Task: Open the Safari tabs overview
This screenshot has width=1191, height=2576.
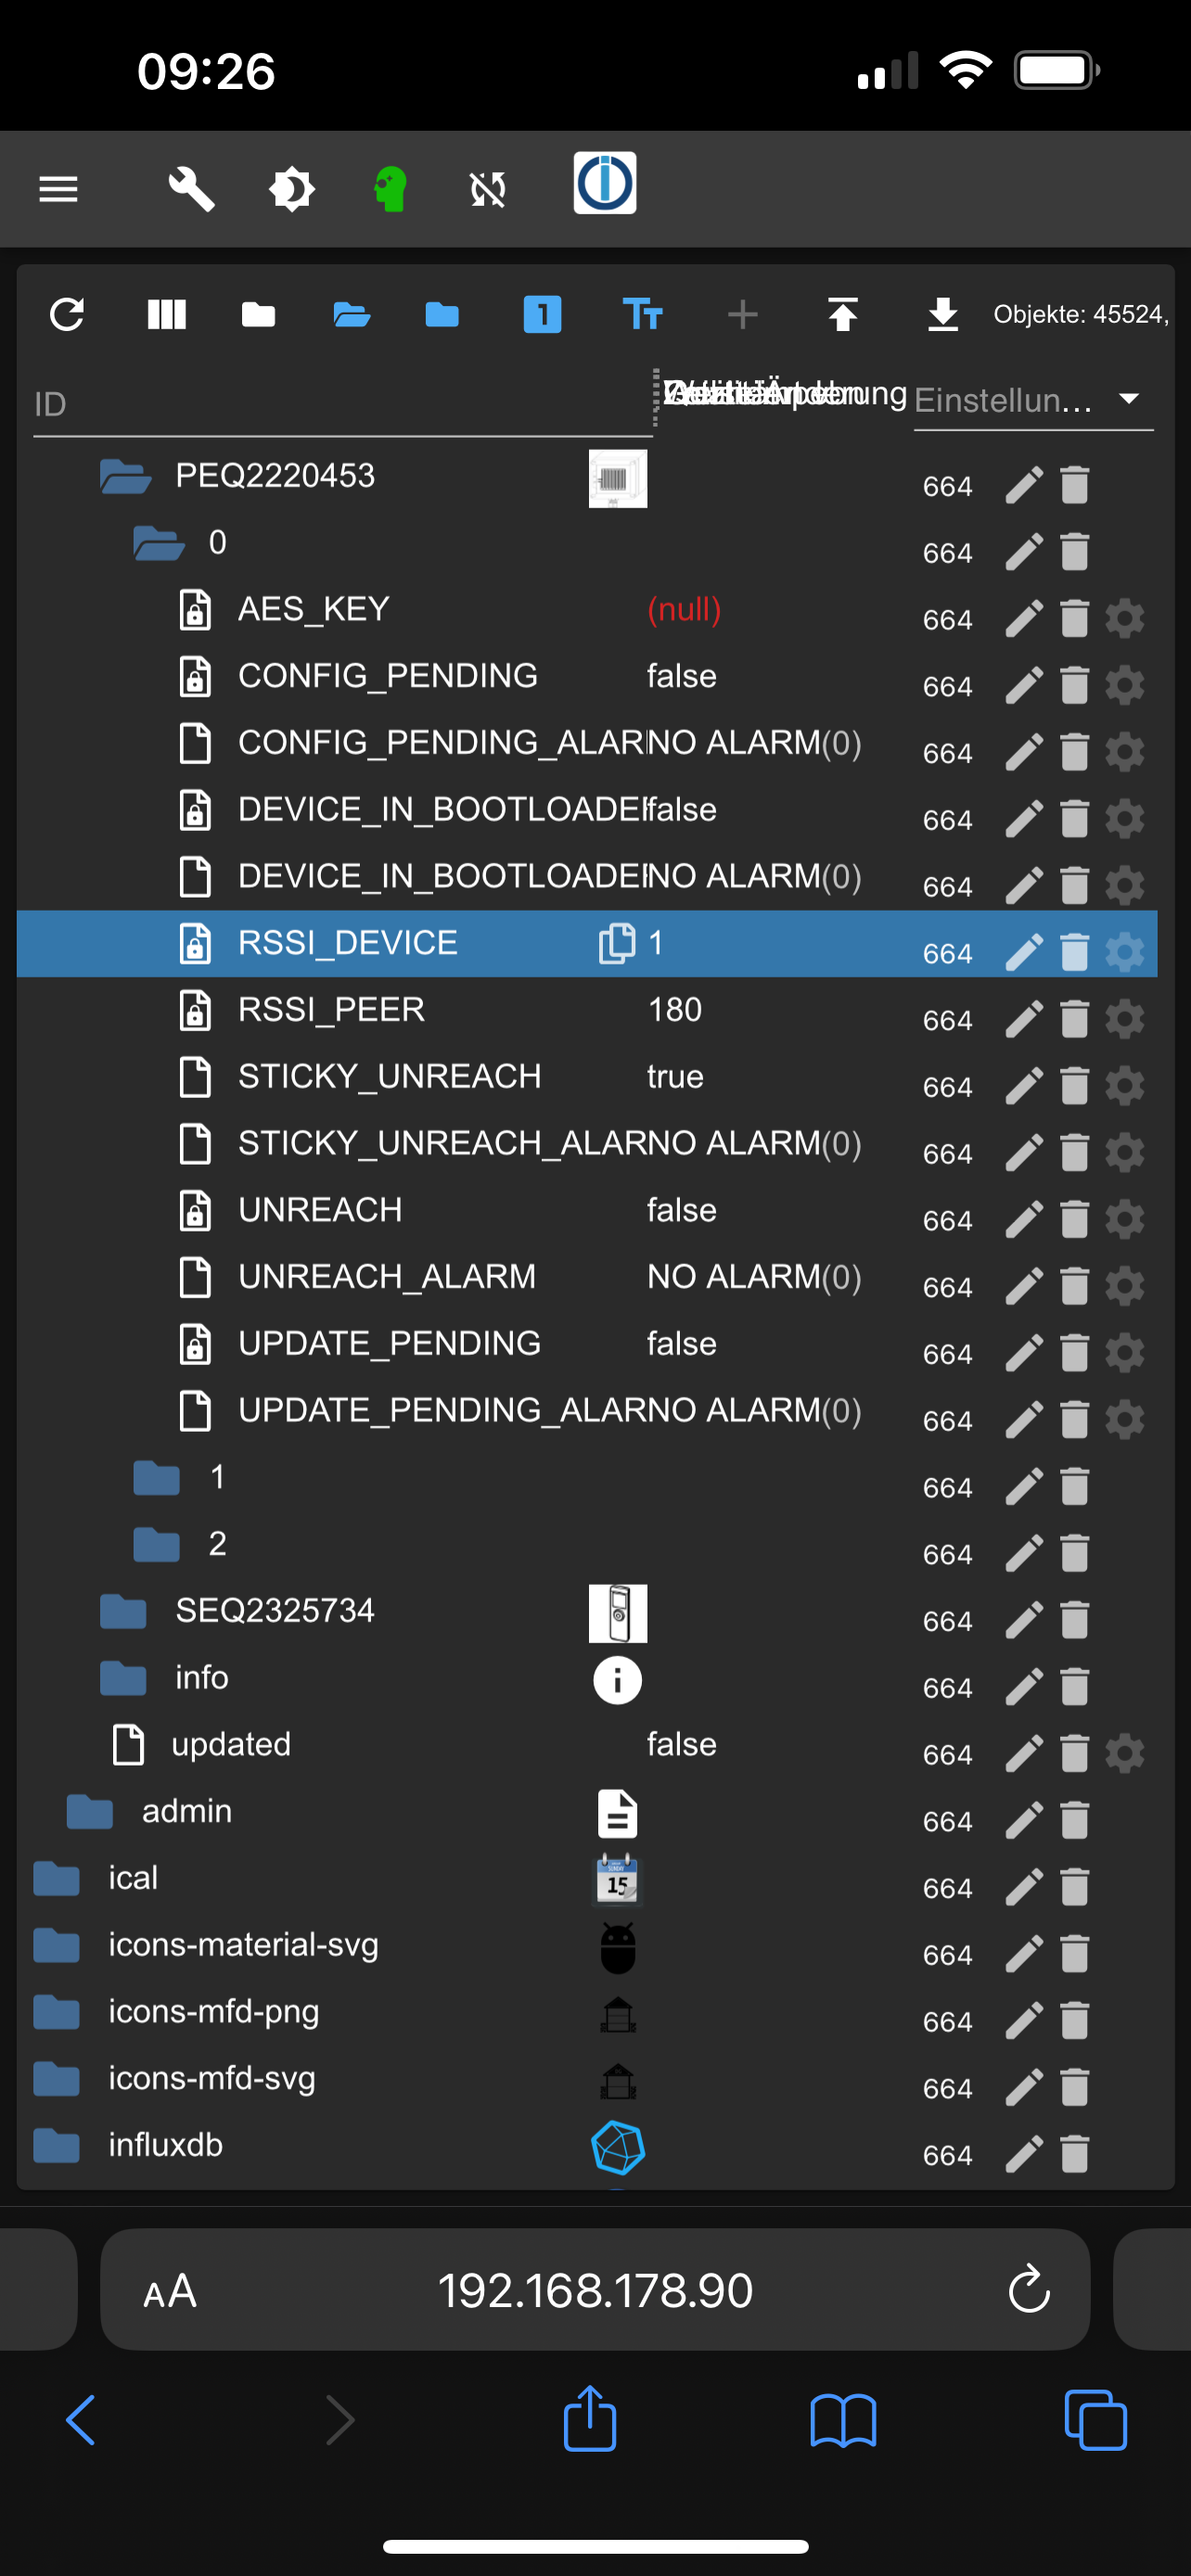Action: coord(1096,2420)
